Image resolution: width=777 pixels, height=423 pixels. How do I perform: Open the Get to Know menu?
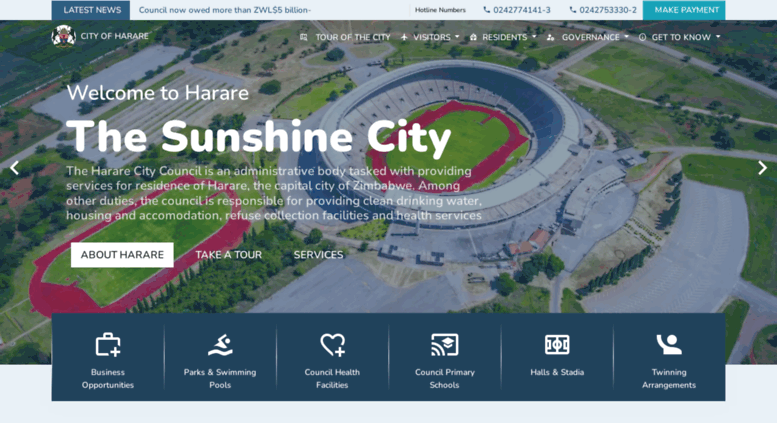coord(680,37)
